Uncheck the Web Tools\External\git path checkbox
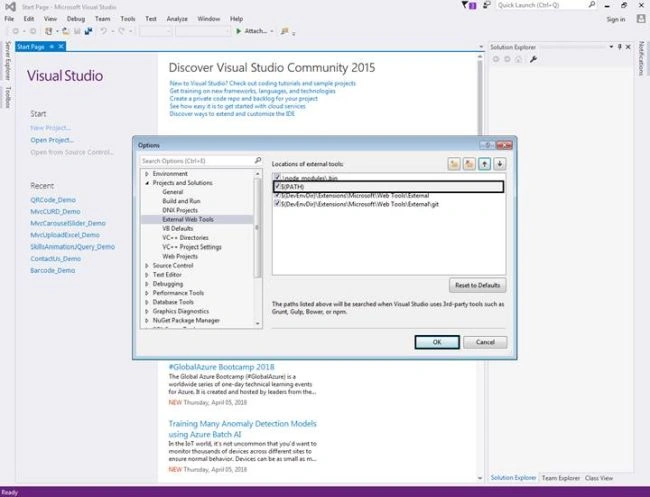The height and width of the screenshot is (497, 650). click(x=277, y=204)
